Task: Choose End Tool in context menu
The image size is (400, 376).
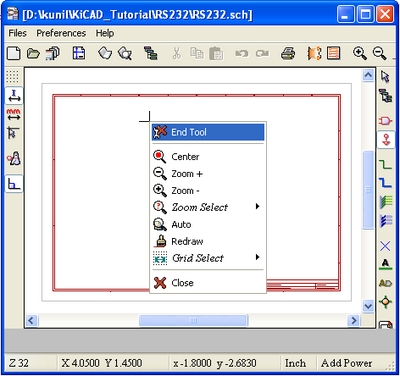Action: pyautogui.click(x=208, y=132)
